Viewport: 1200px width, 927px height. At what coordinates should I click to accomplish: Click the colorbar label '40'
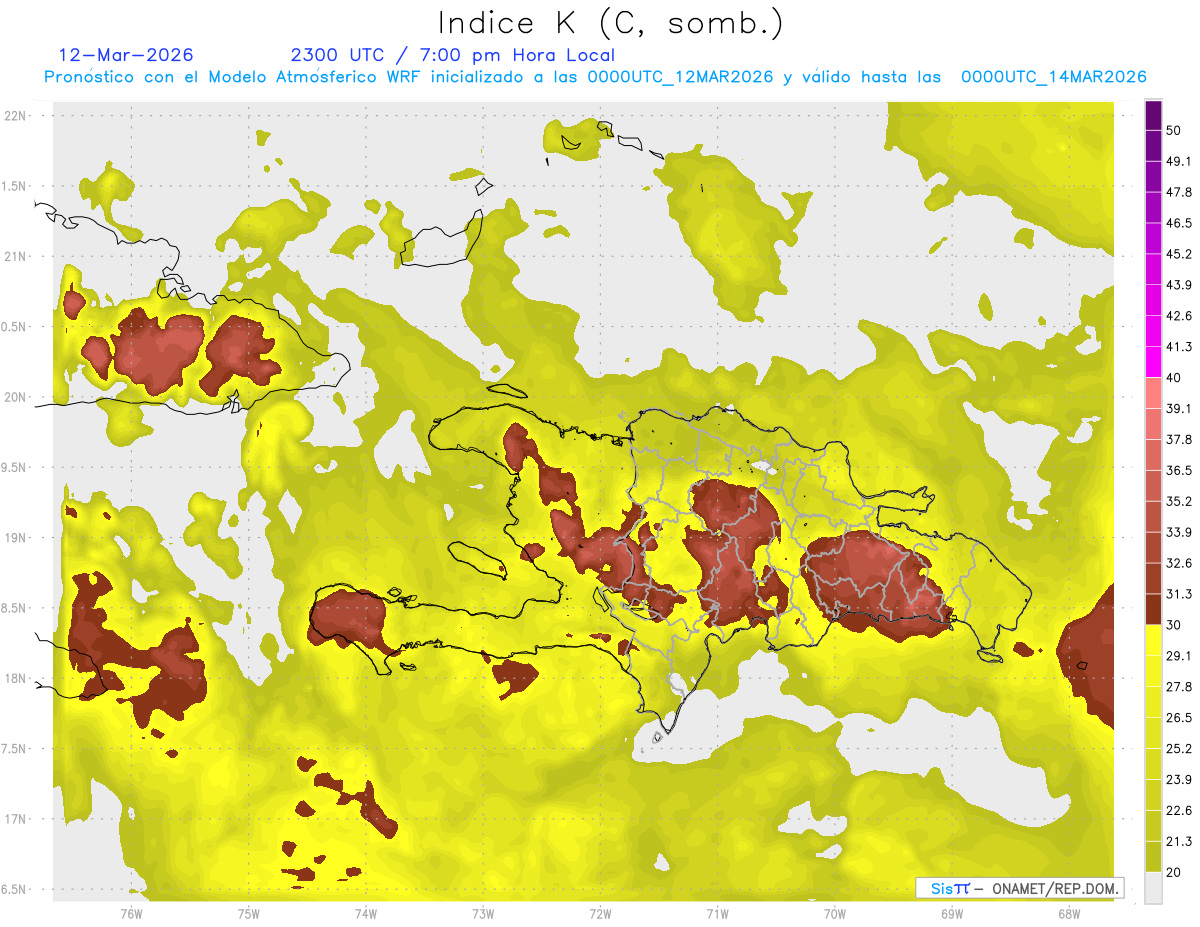tap(1175, 378)
